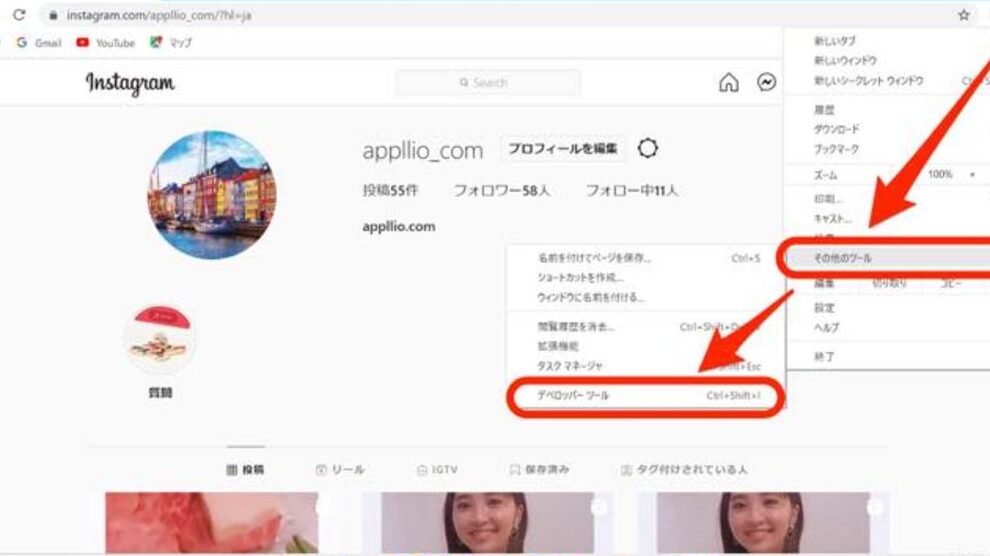Choose 設定 in the Chrome menu
Screen dimensions: 990x556
click(x=824, y=308)
